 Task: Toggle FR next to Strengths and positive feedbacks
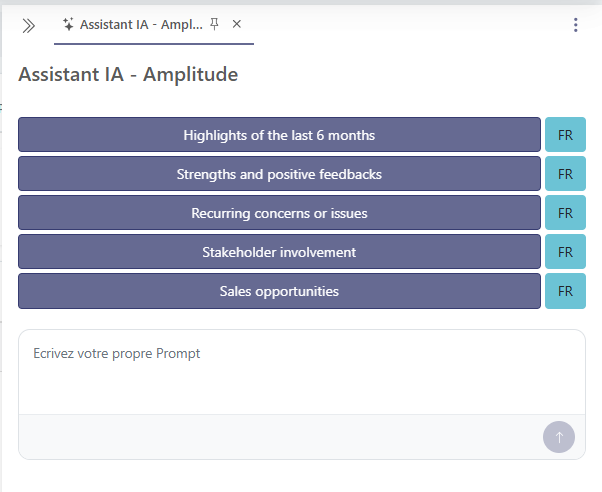pos(565,174)
